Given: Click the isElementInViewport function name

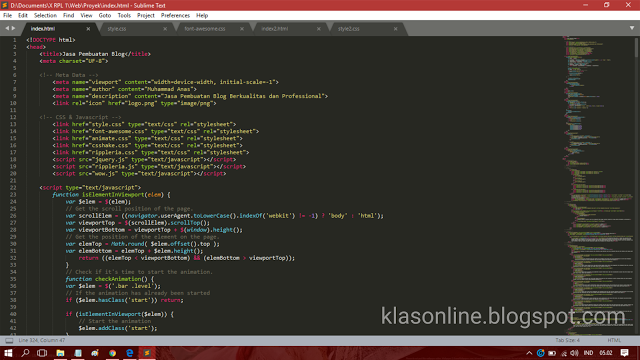Looking at the screenshot, I should [x=113, y=195].
